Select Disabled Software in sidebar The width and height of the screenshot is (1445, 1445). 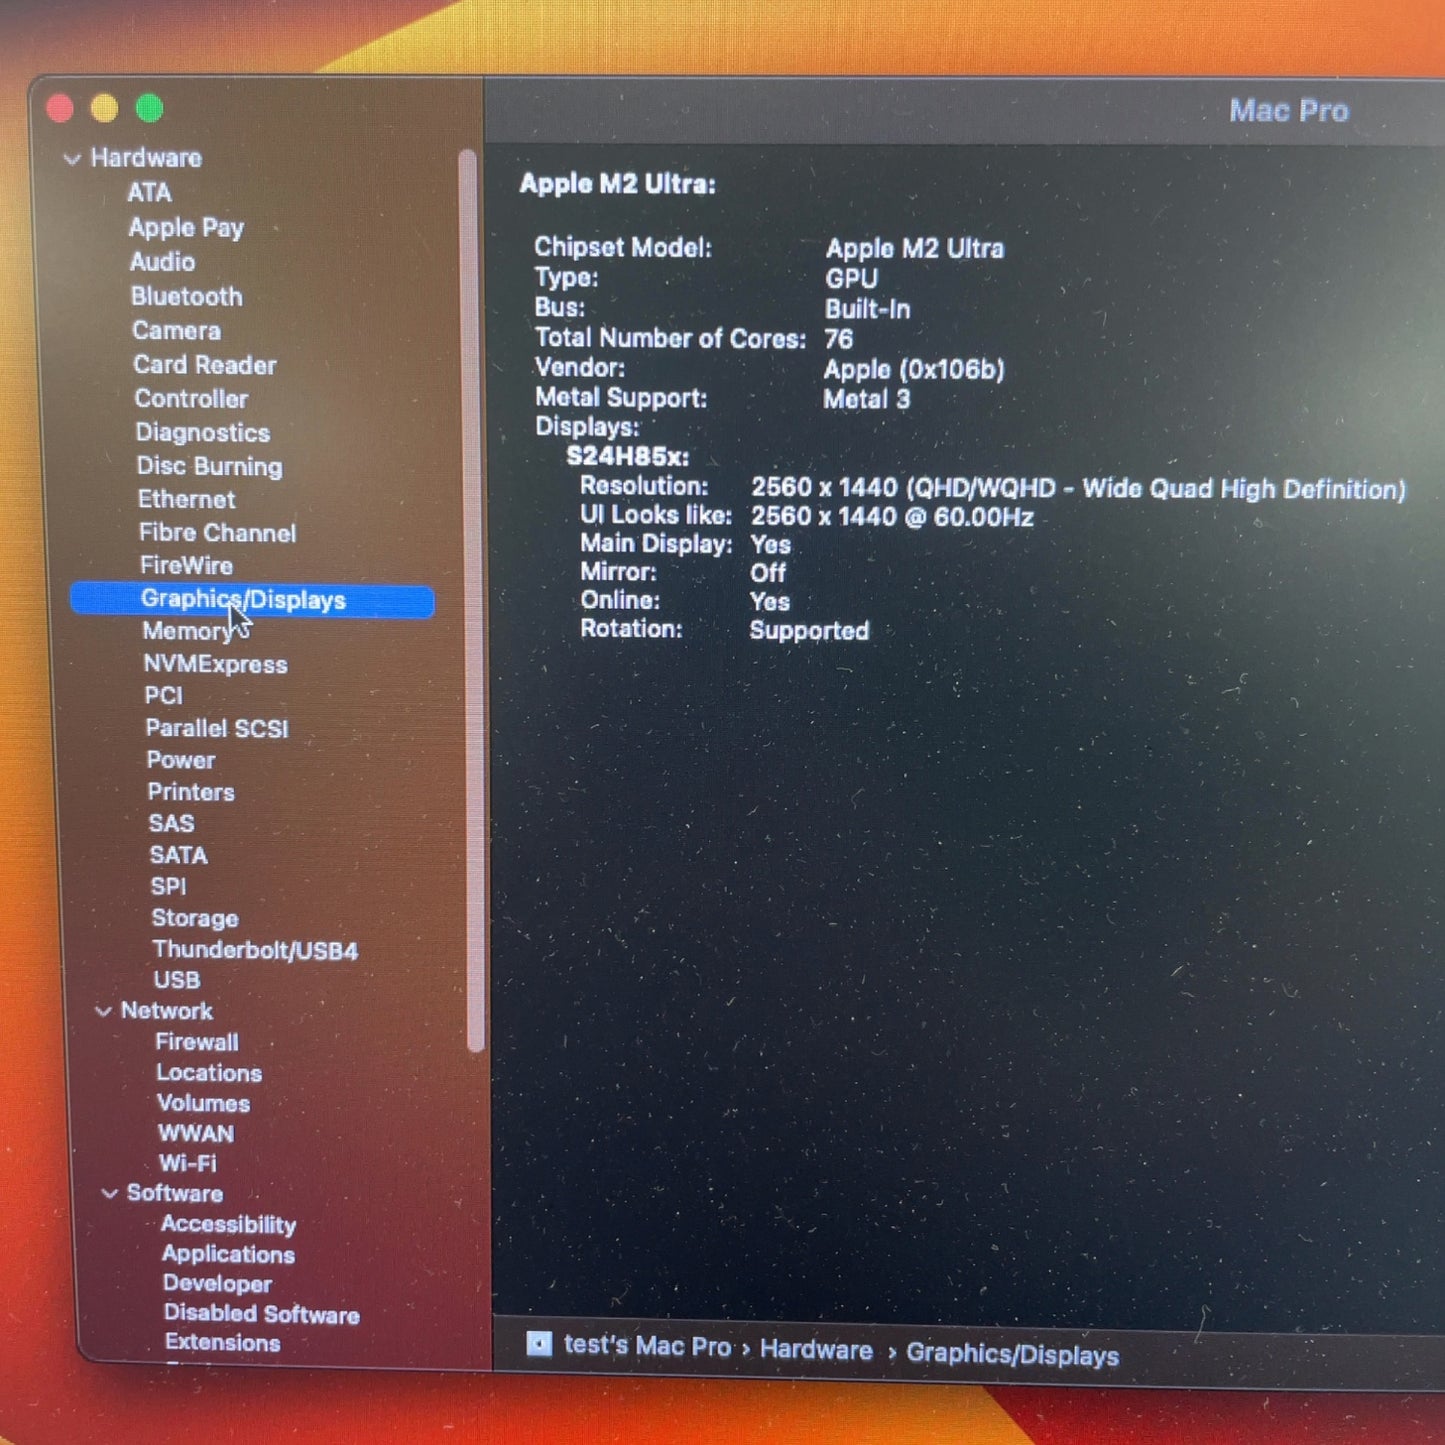(x=261, y=1314)
